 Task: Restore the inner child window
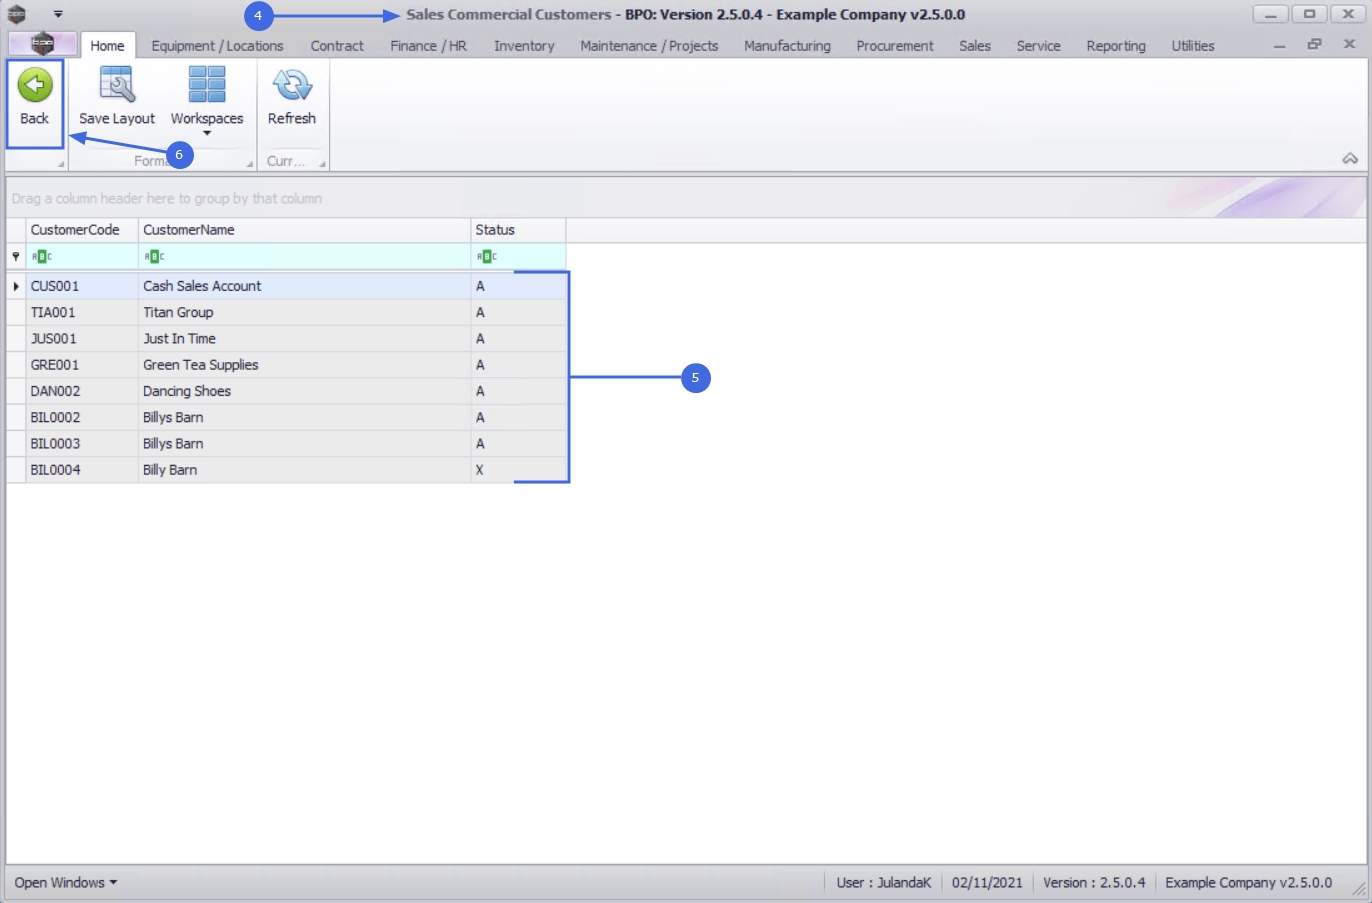point(1314,45)
